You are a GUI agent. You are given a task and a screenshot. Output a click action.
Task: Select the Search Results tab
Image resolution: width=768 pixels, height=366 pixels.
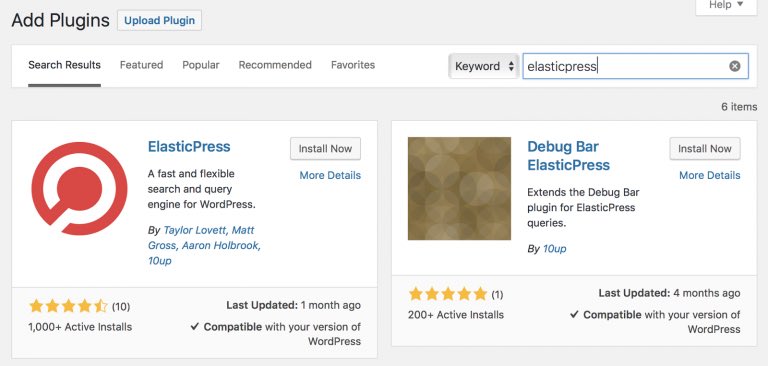tap(65, 65)
